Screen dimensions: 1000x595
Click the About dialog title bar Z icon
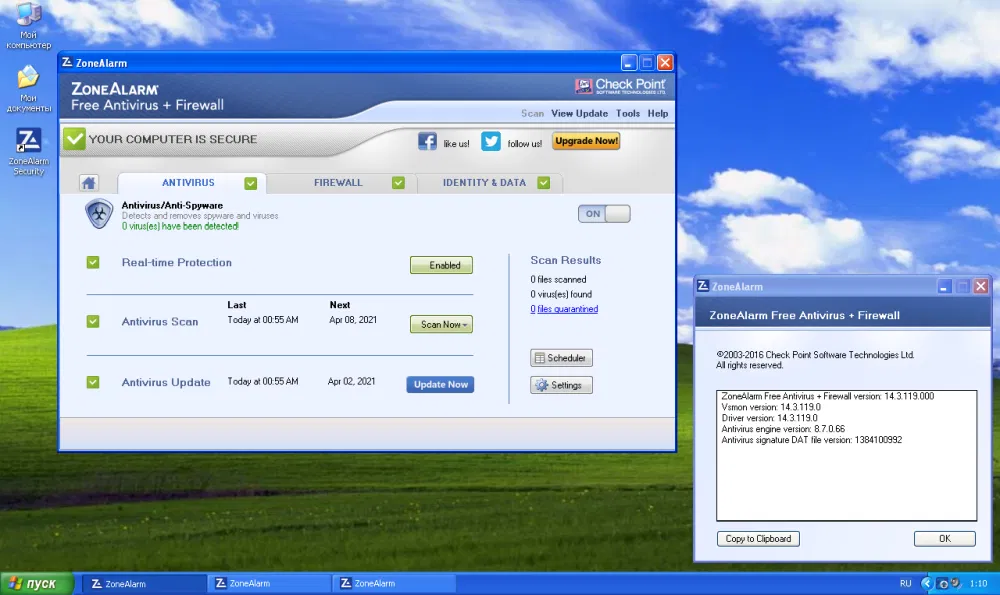click(703, 286)
